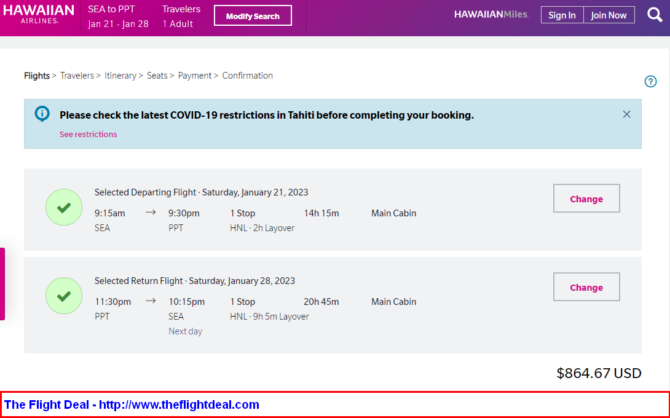Viewport: 670px width, 418px height.
Task: Click the SEA to PPT route text
Action: (x=111, y=9)
